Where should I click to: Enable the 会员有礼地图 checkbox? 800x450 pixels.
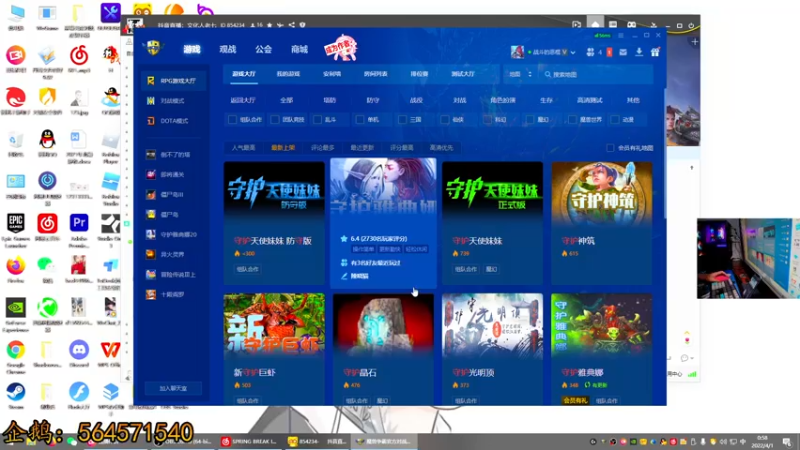coord(610,148)
